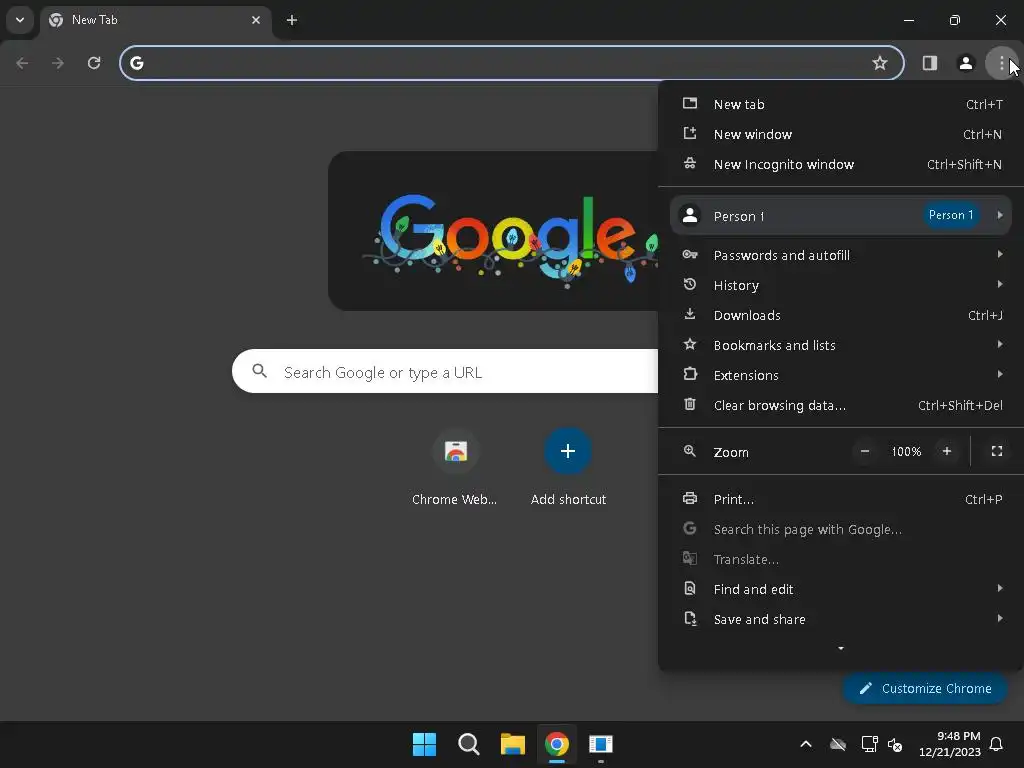Open a New Incognito window
The width and height of the screenshot is (1024, 768).
pyautogui.click(x=840, y=164)
